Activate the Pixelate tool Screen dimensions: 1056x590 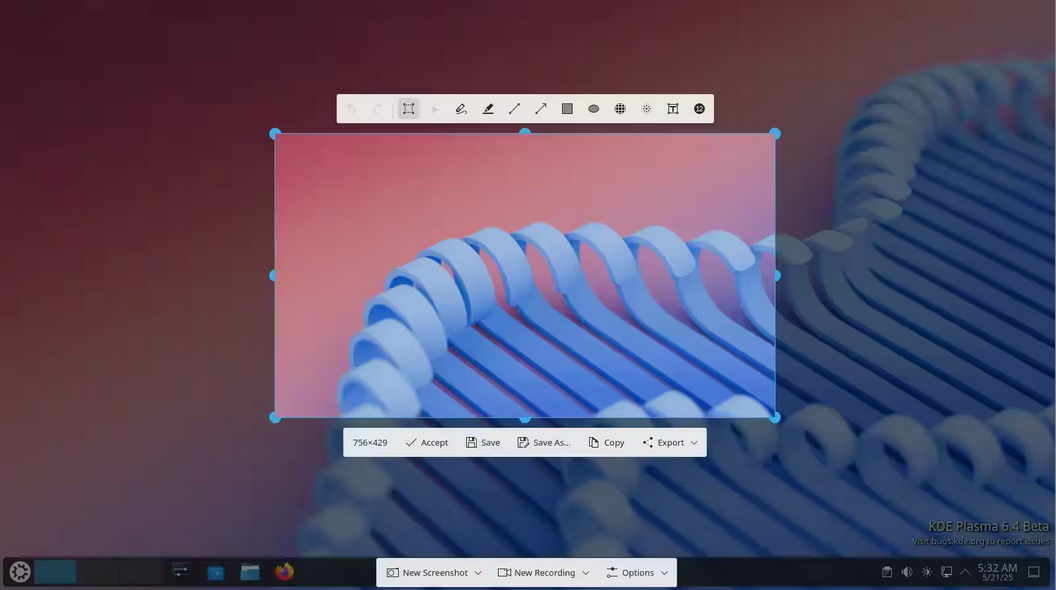[x=620, y=109]
